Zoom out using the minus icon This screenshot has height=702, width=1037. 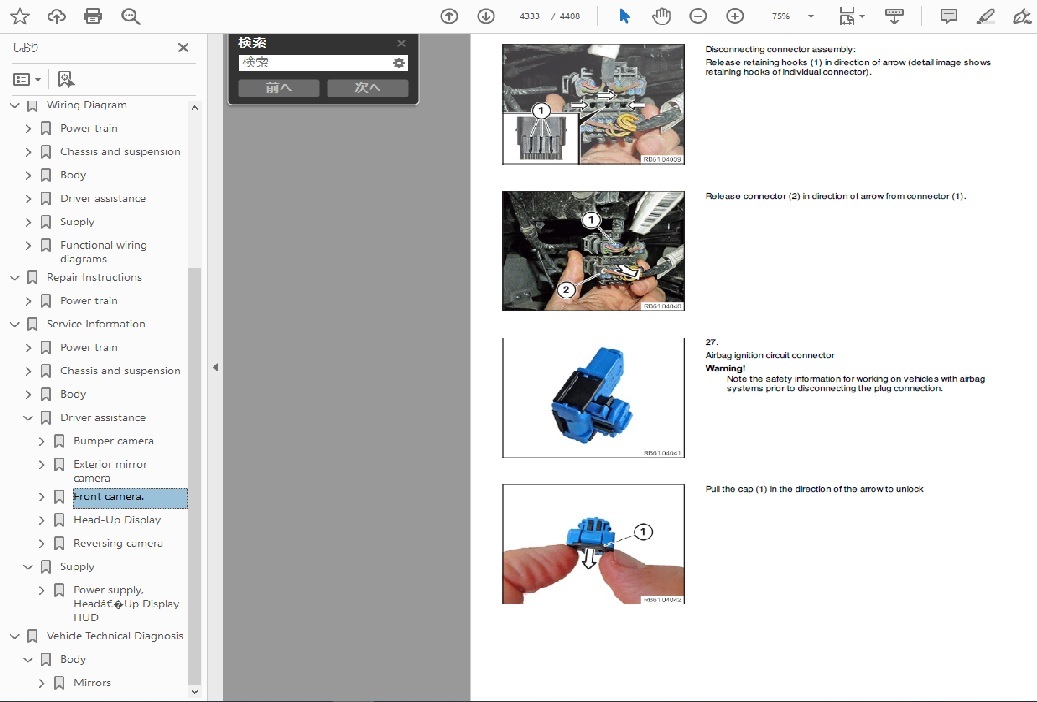pos(698,16)
